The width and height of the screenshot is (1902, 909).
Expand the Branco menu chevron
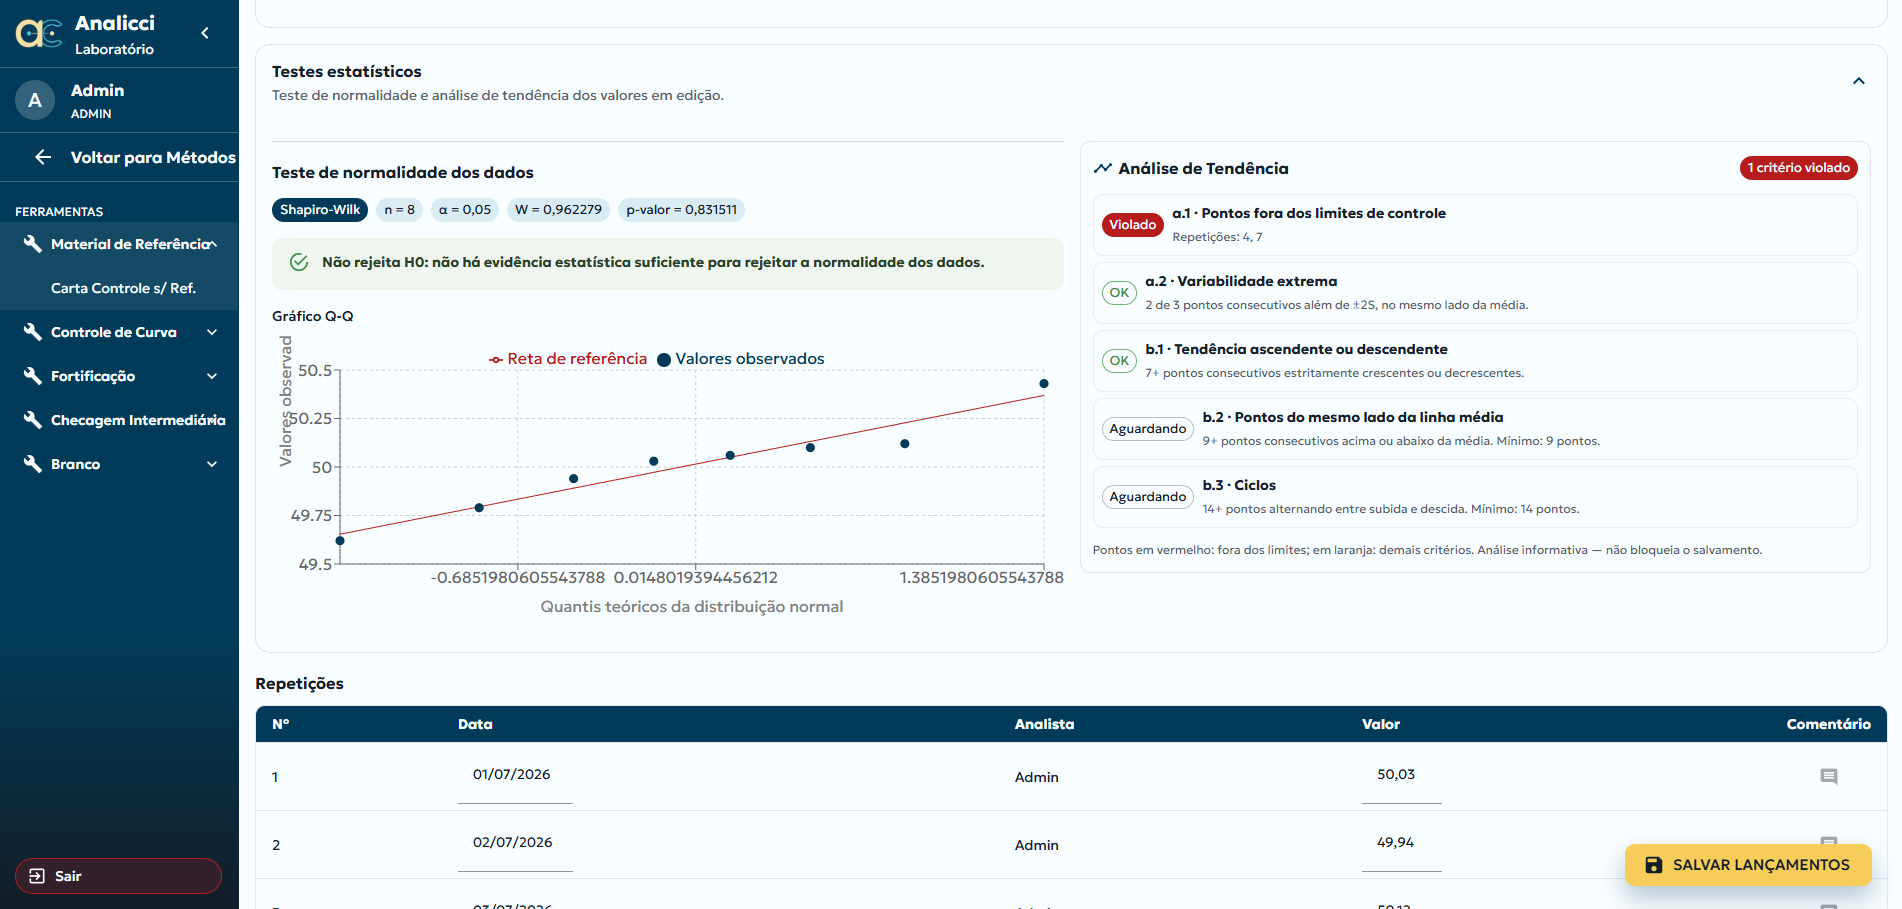[212, 464]
